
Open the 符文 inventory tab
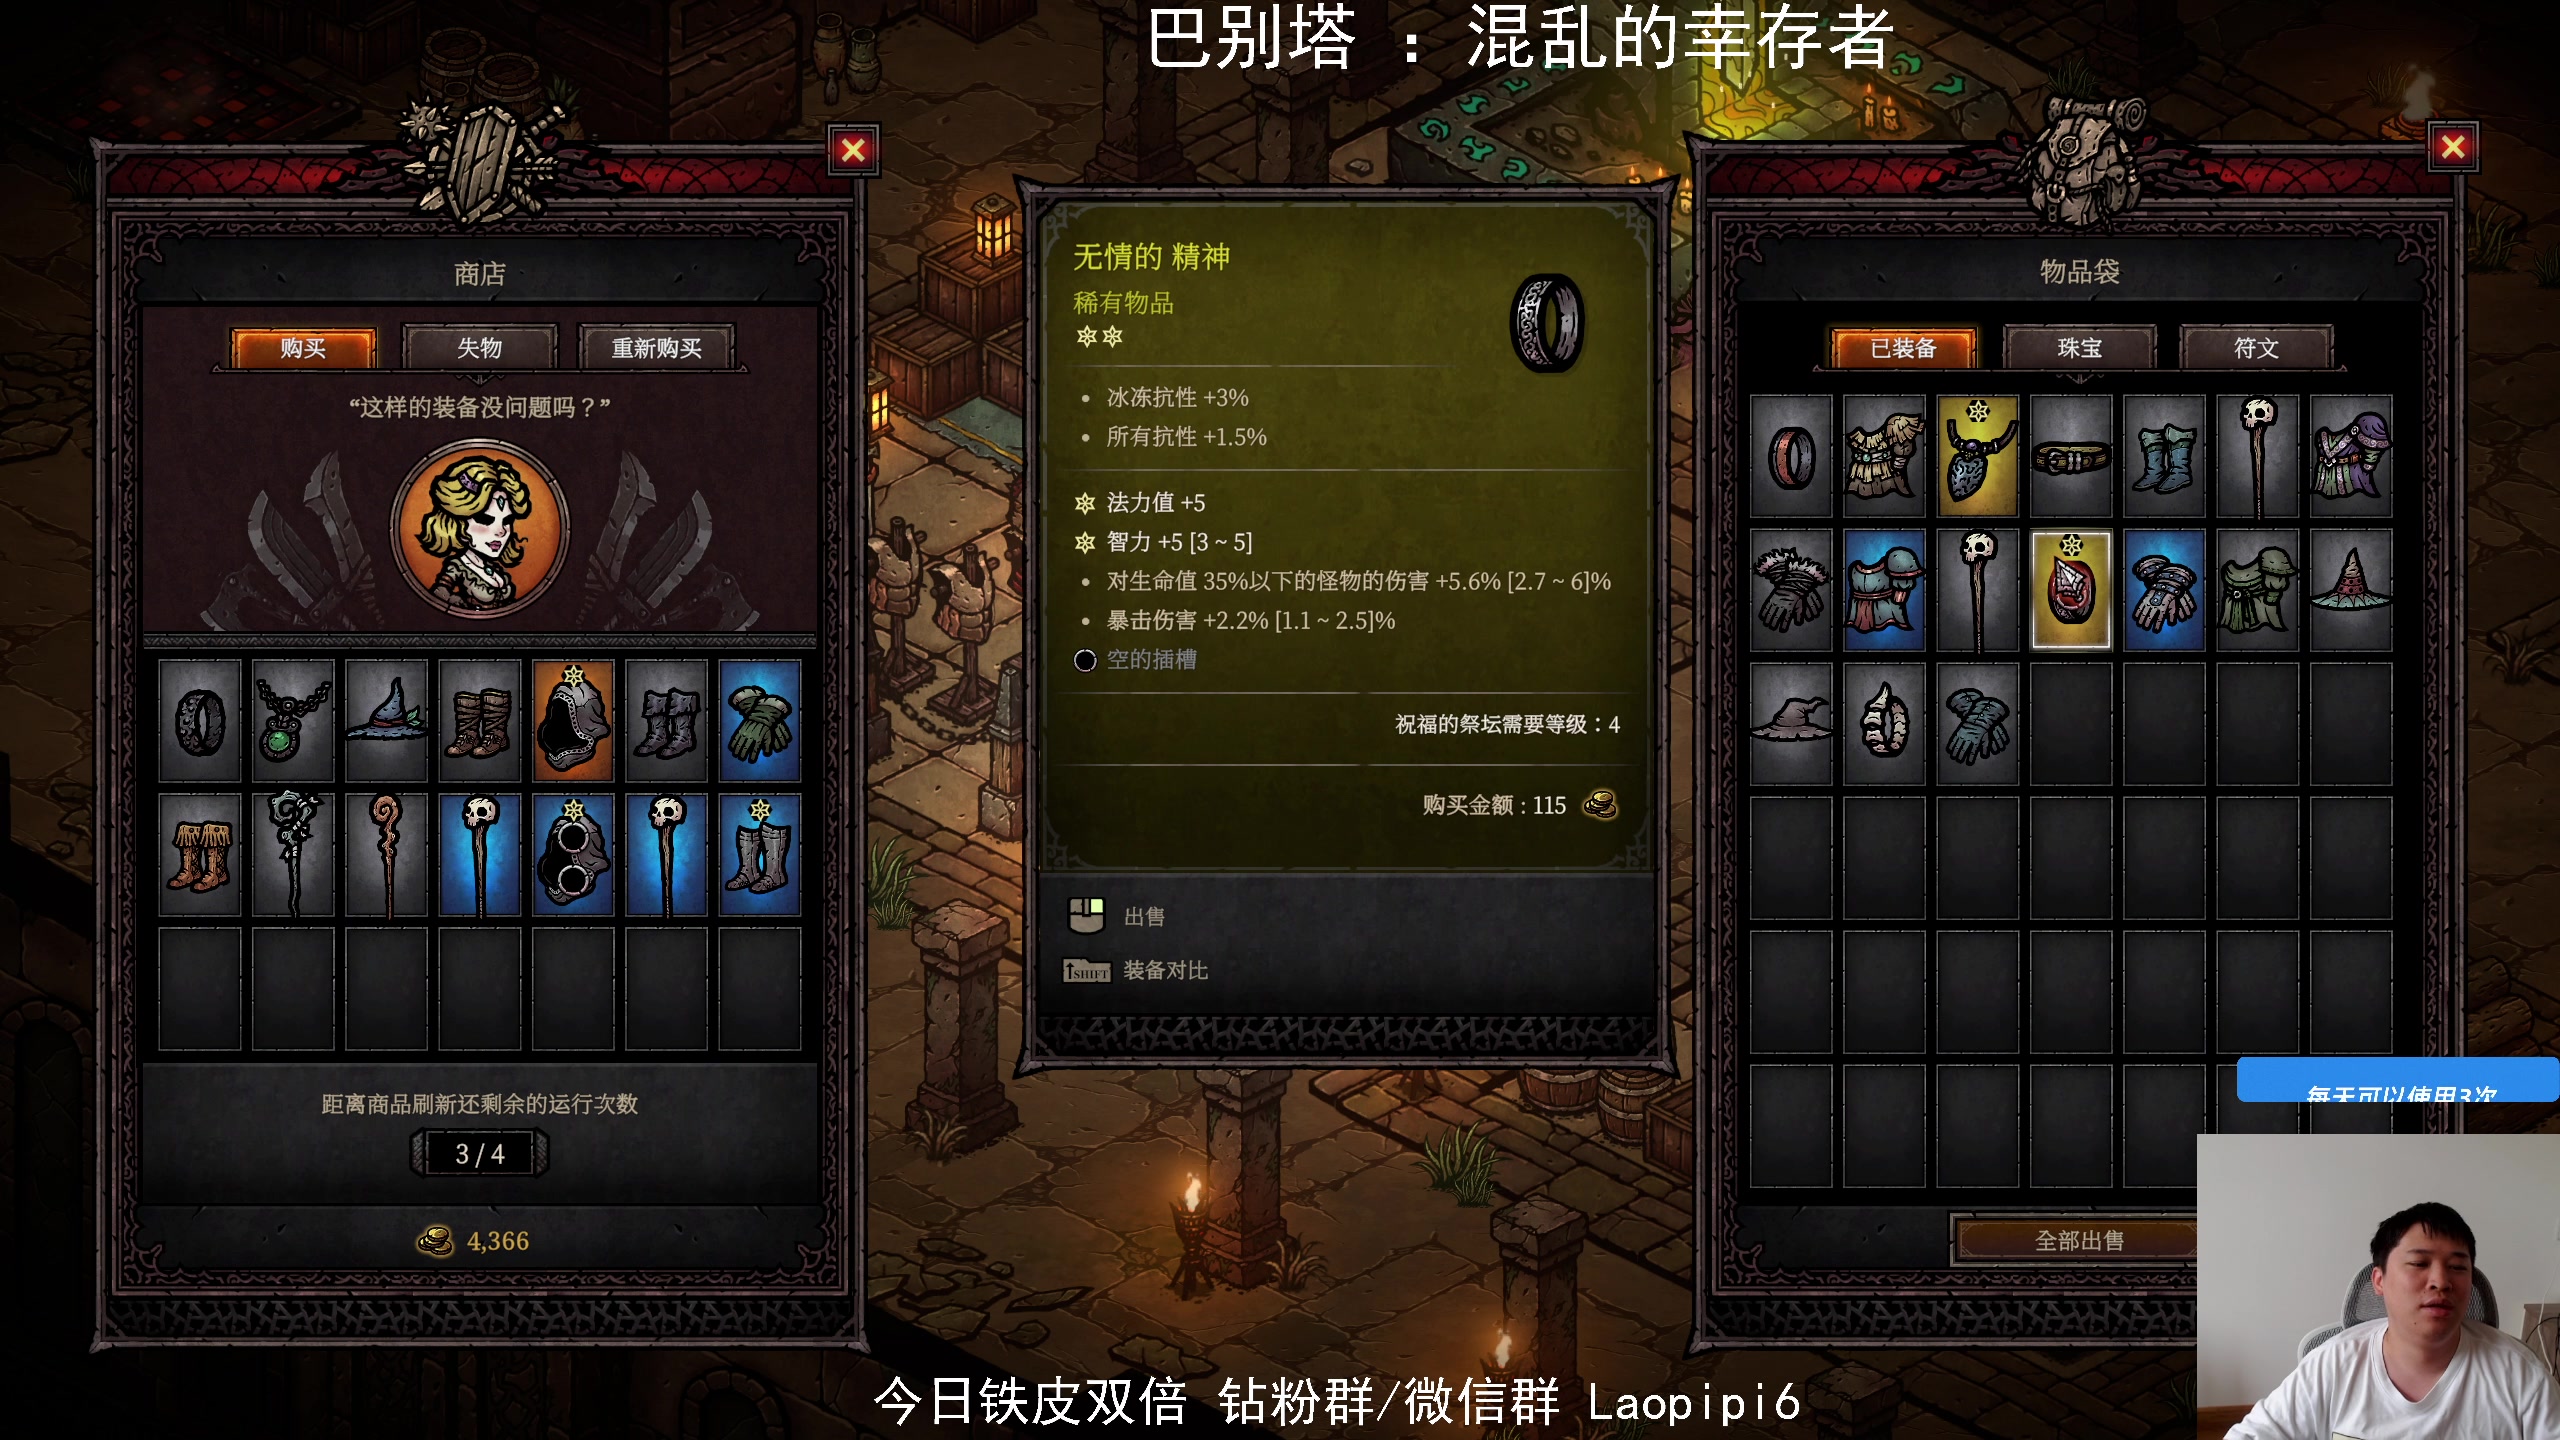click(x=2257, y=348)
